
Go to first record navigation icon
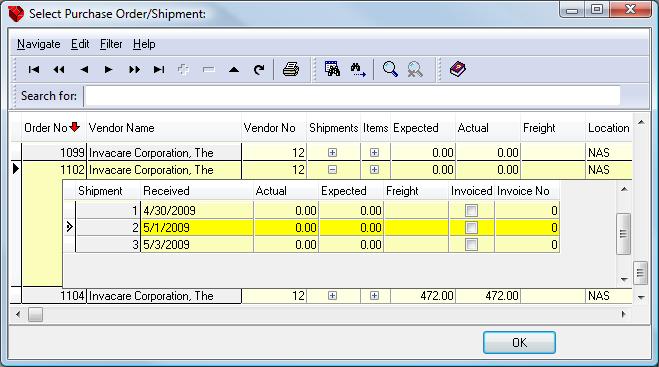tap(34, 69)
